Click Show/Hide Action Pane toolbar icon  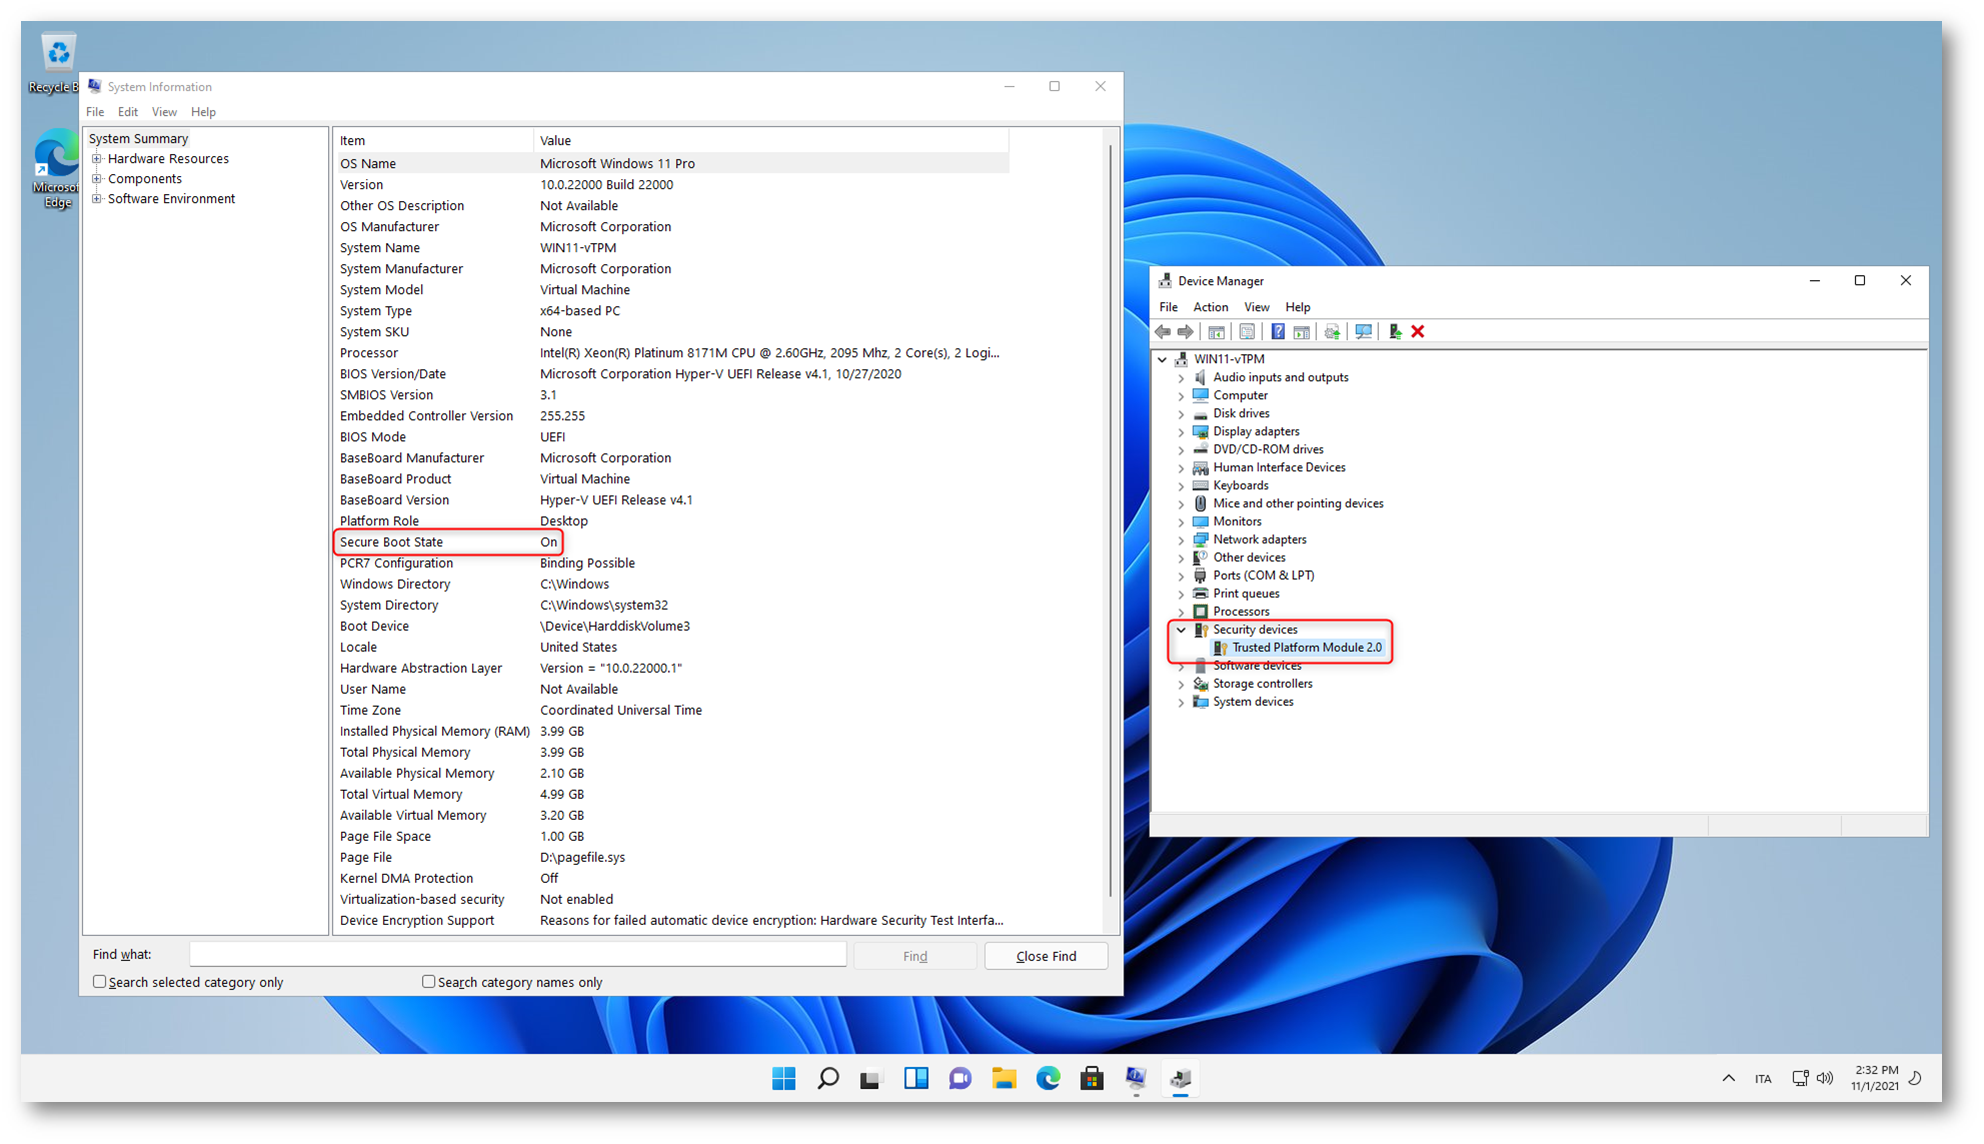pos(1301,332)
